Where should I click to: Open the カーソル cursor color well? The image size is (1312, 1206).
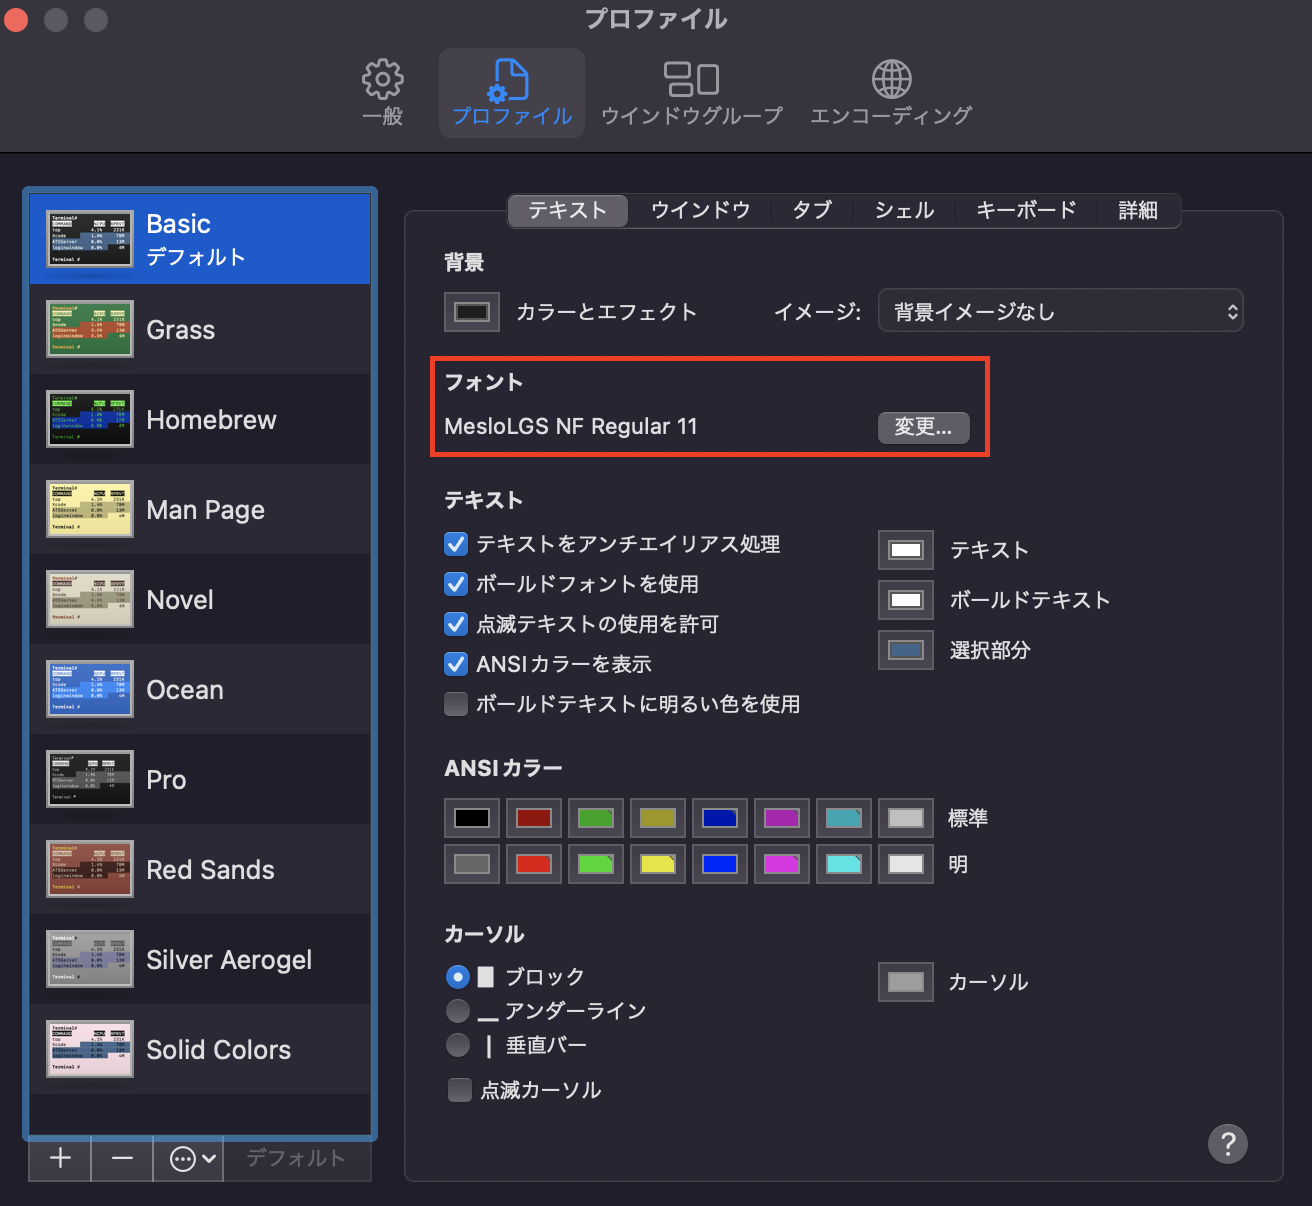[905, 981]
